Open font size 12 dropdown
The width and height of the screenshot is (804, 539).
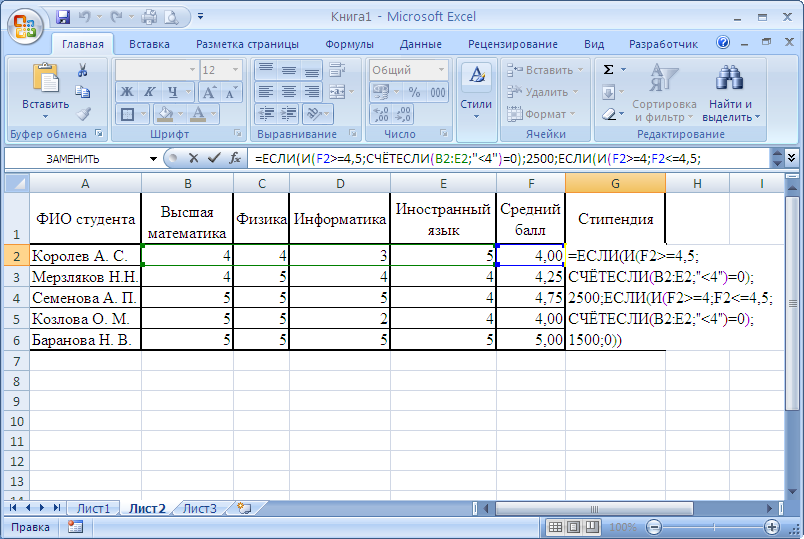235,70
